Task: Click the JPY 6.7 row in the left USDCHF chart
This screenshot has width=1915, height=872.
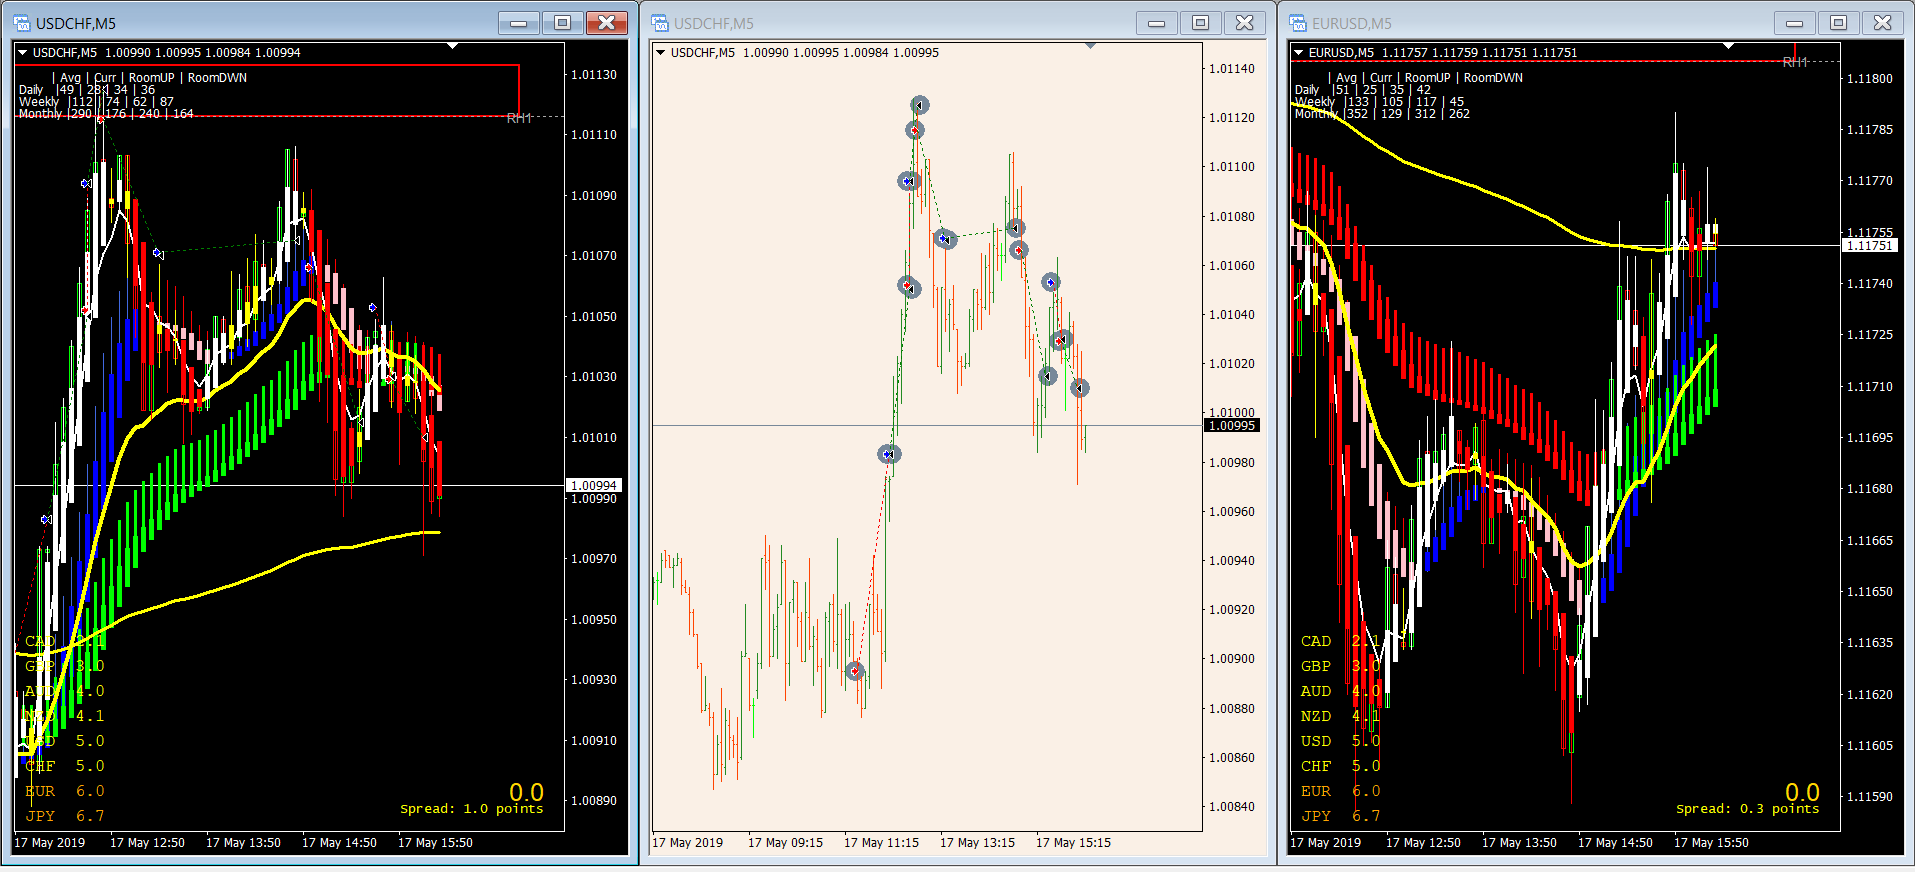Action: click(x=64, y=816)
